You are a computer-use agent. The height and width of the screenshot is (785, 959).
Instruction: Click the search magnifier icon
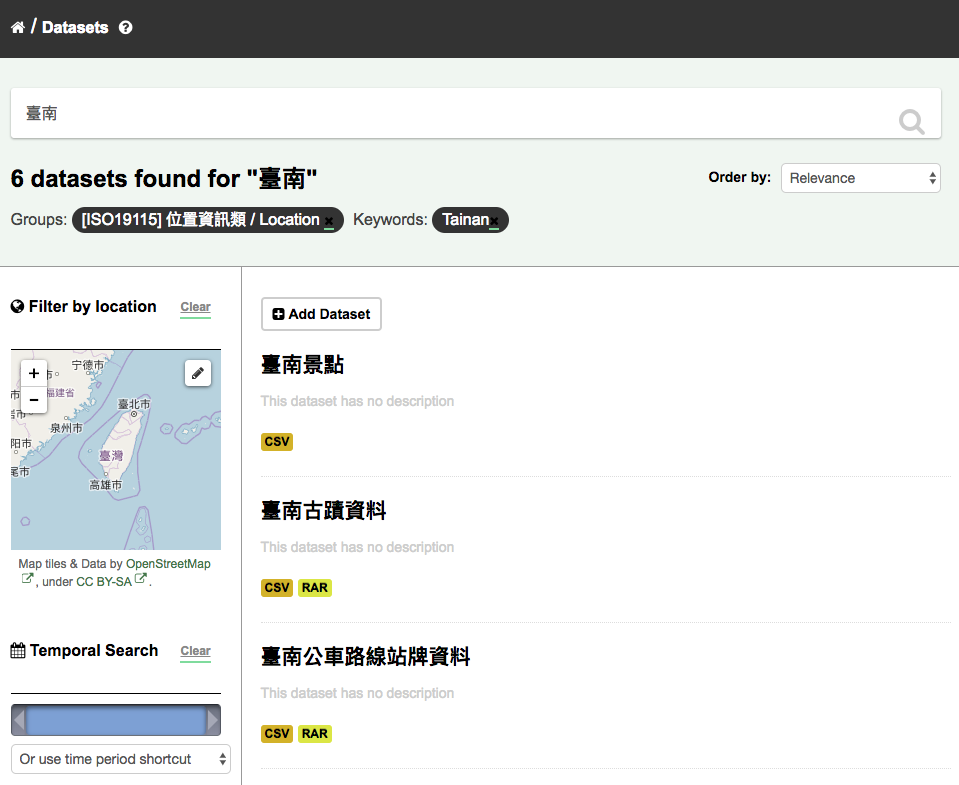tap(911, 122)
